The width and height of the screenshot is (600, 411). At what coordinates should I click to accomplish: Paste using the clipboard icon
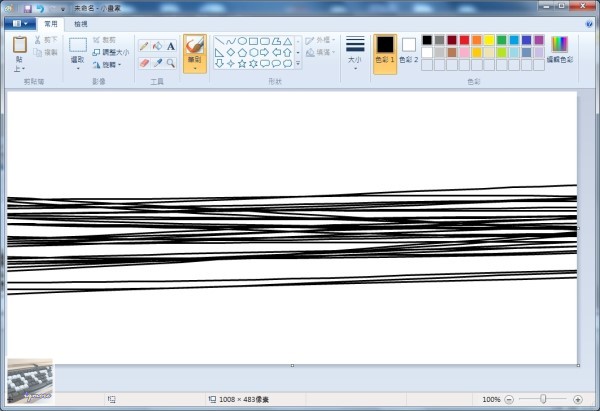tap(20, 44)
